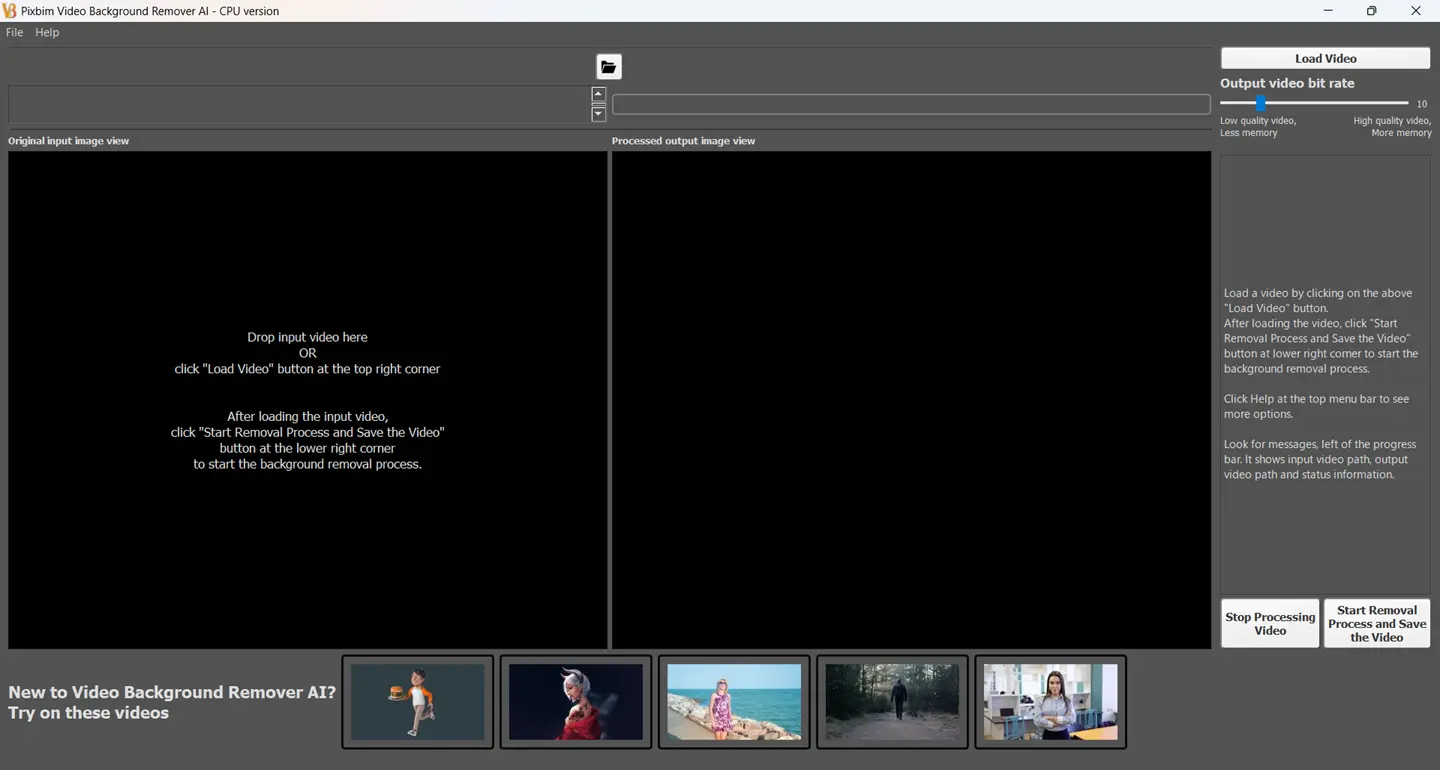
Task: Click 'Output video bit rate' label
Action: click(x=1287, y=83)
